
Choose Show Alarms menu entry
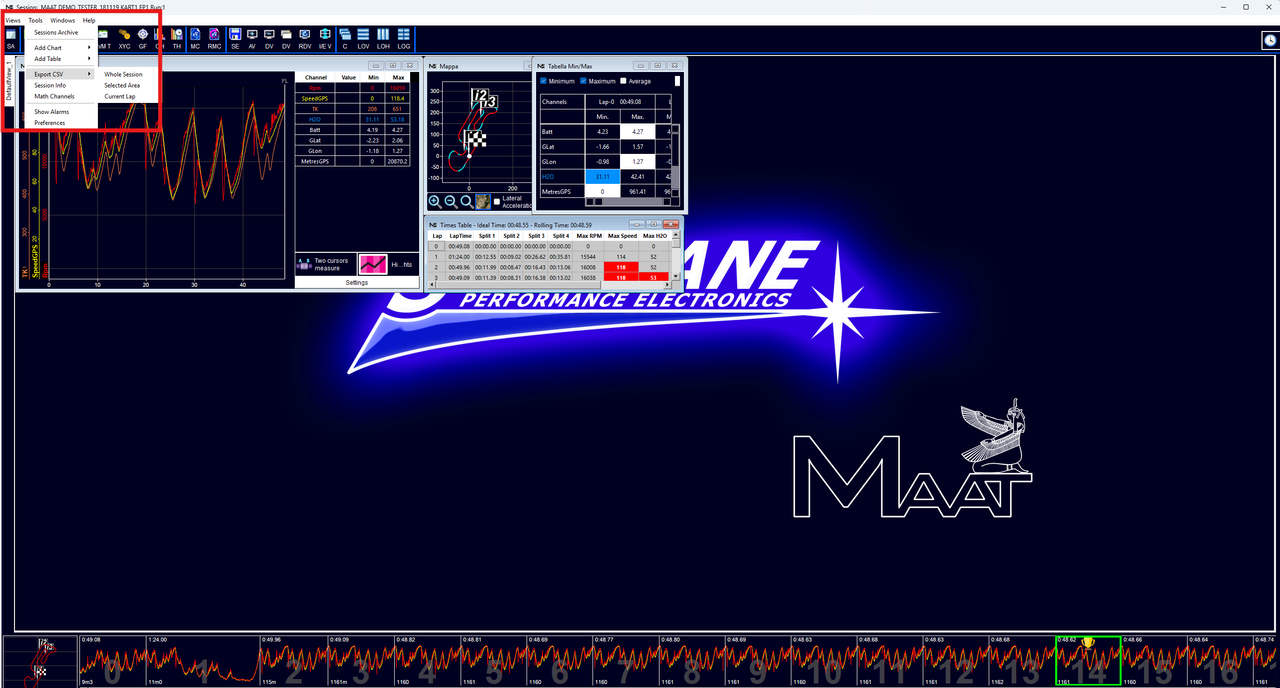51,112
